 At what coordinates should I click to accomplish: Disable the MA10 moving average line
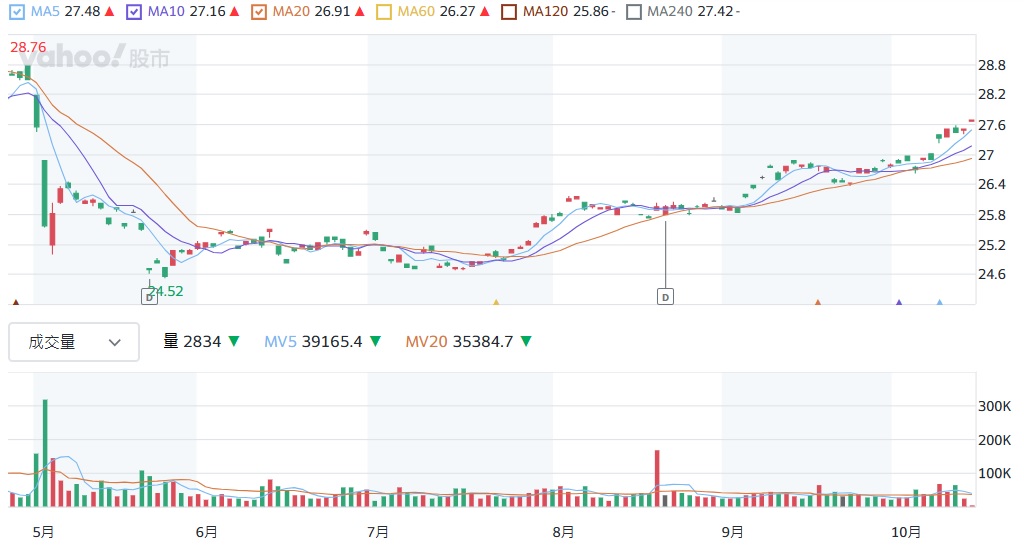pyautogui.click(x=135, y=12)
